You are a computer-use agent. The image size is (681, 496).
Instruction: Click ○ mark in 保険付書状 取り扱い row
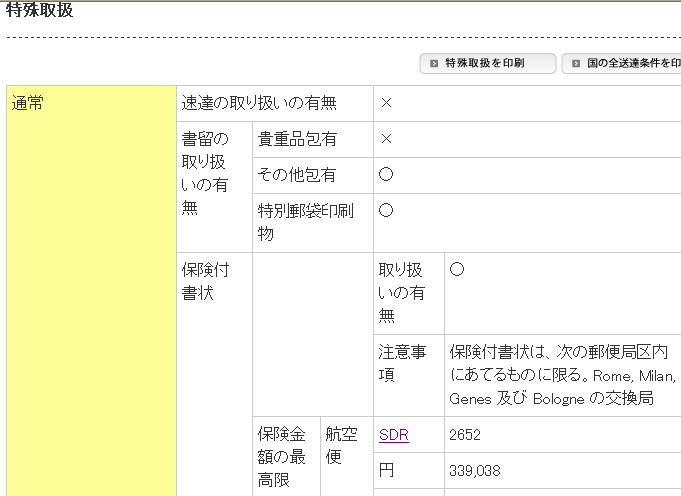457,269
